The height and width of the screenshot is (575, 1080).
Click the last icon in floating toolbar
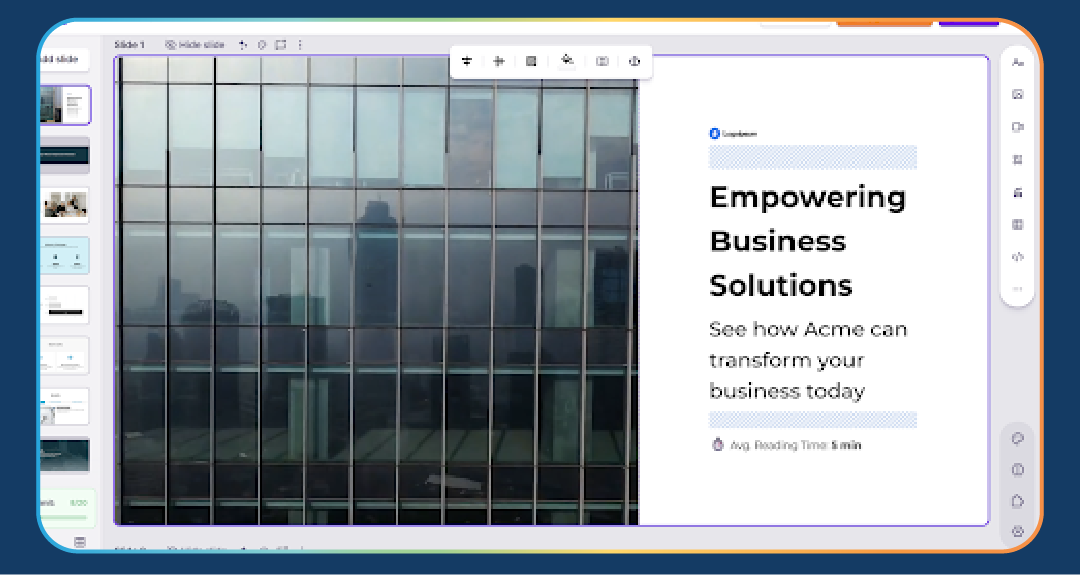[634, 61]
